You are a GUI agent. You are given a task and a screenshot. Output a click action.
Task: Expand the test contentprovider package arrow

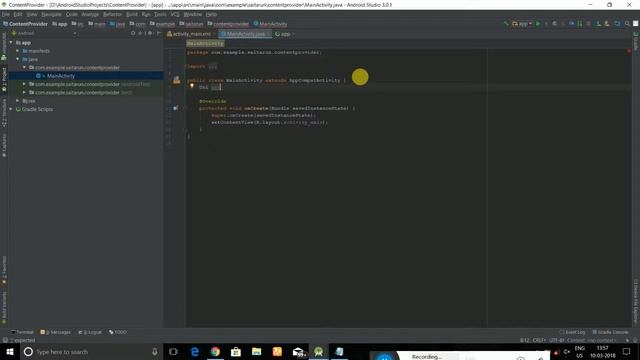click(24, 92)
